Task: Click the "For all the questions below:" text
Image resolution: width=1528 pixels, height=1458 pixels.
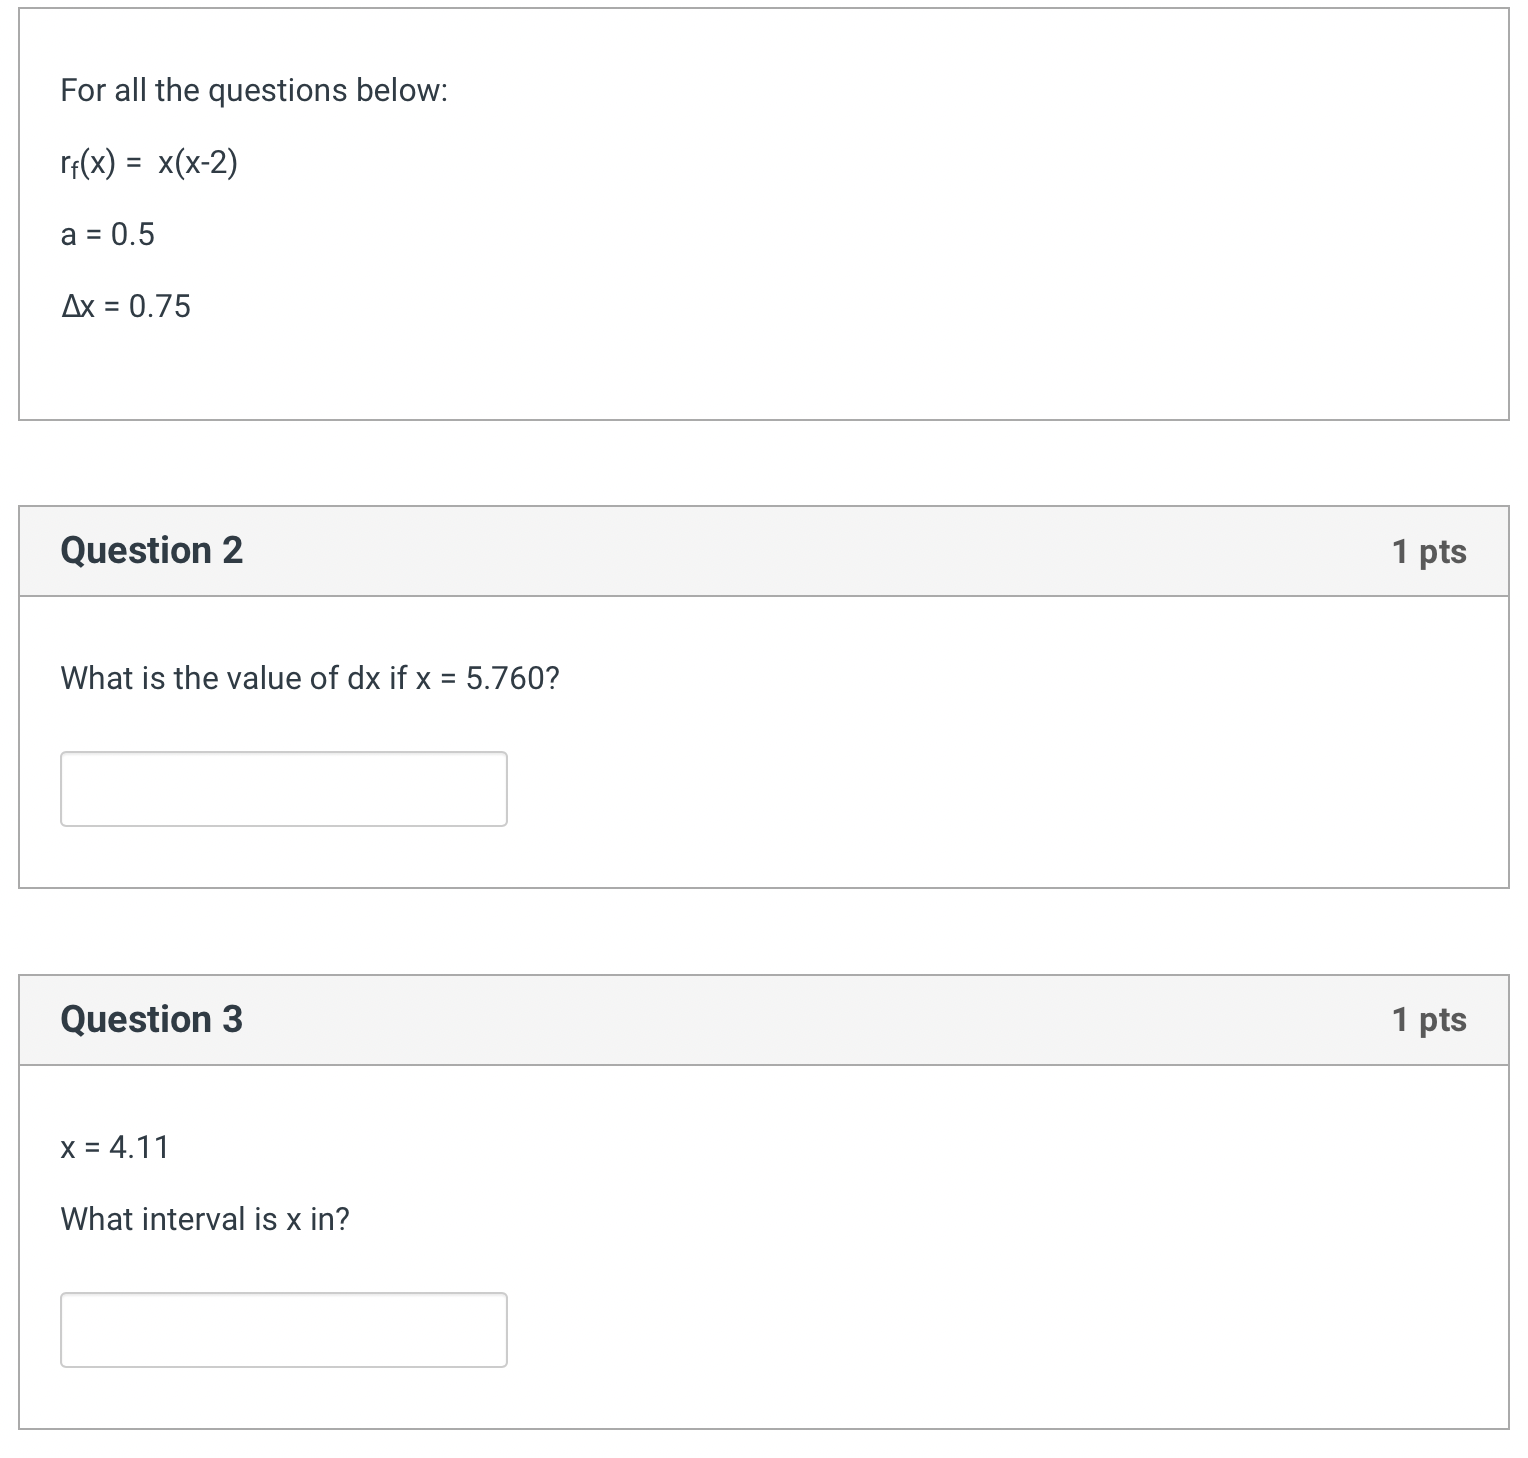Action: pyautogui.click(x=254, y=91)
